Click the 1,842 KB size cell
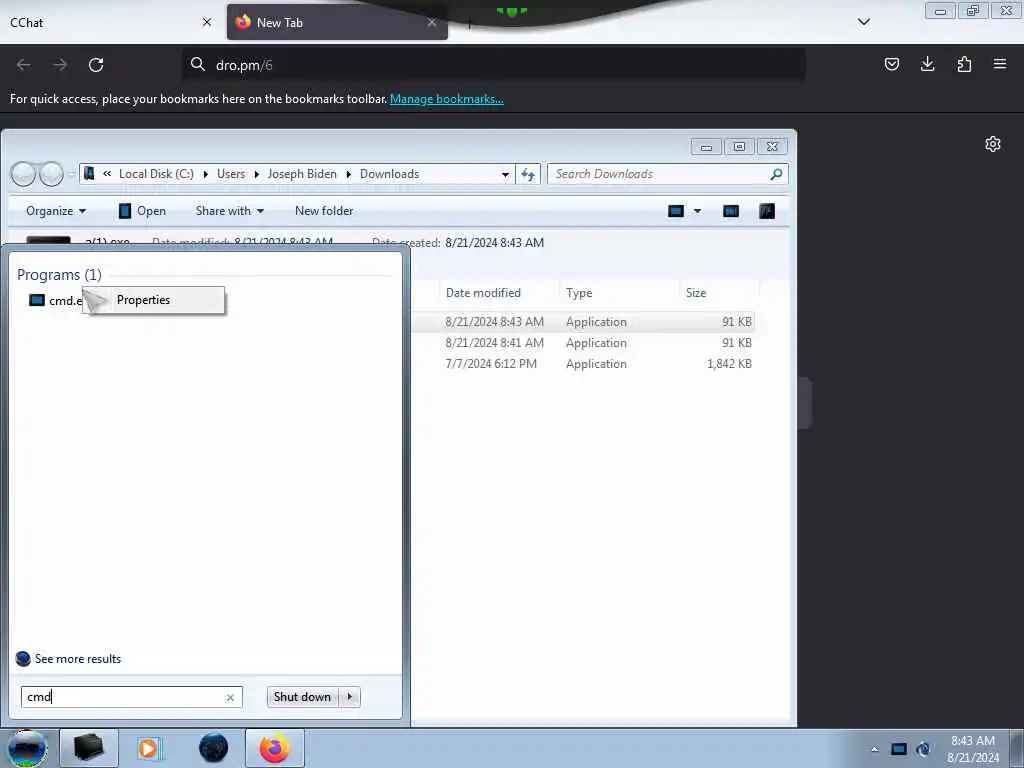 [729, 364]
